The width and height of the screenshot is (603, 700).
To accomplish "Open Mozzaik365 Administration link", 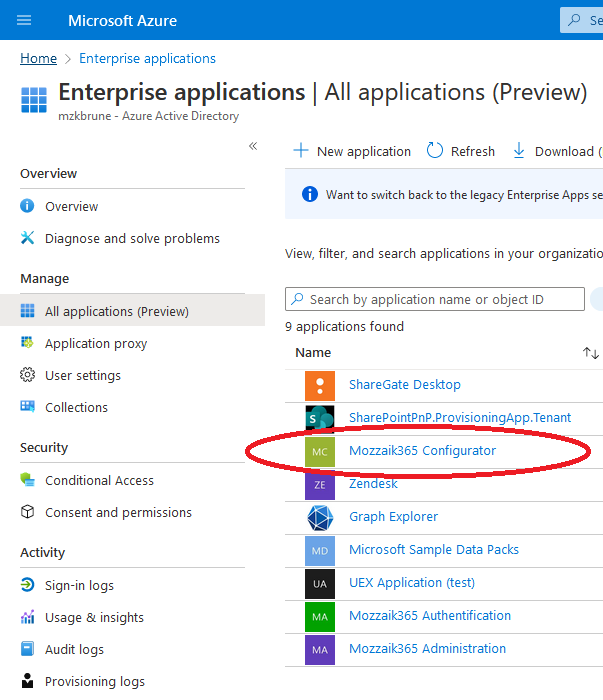I will [428, 649].
